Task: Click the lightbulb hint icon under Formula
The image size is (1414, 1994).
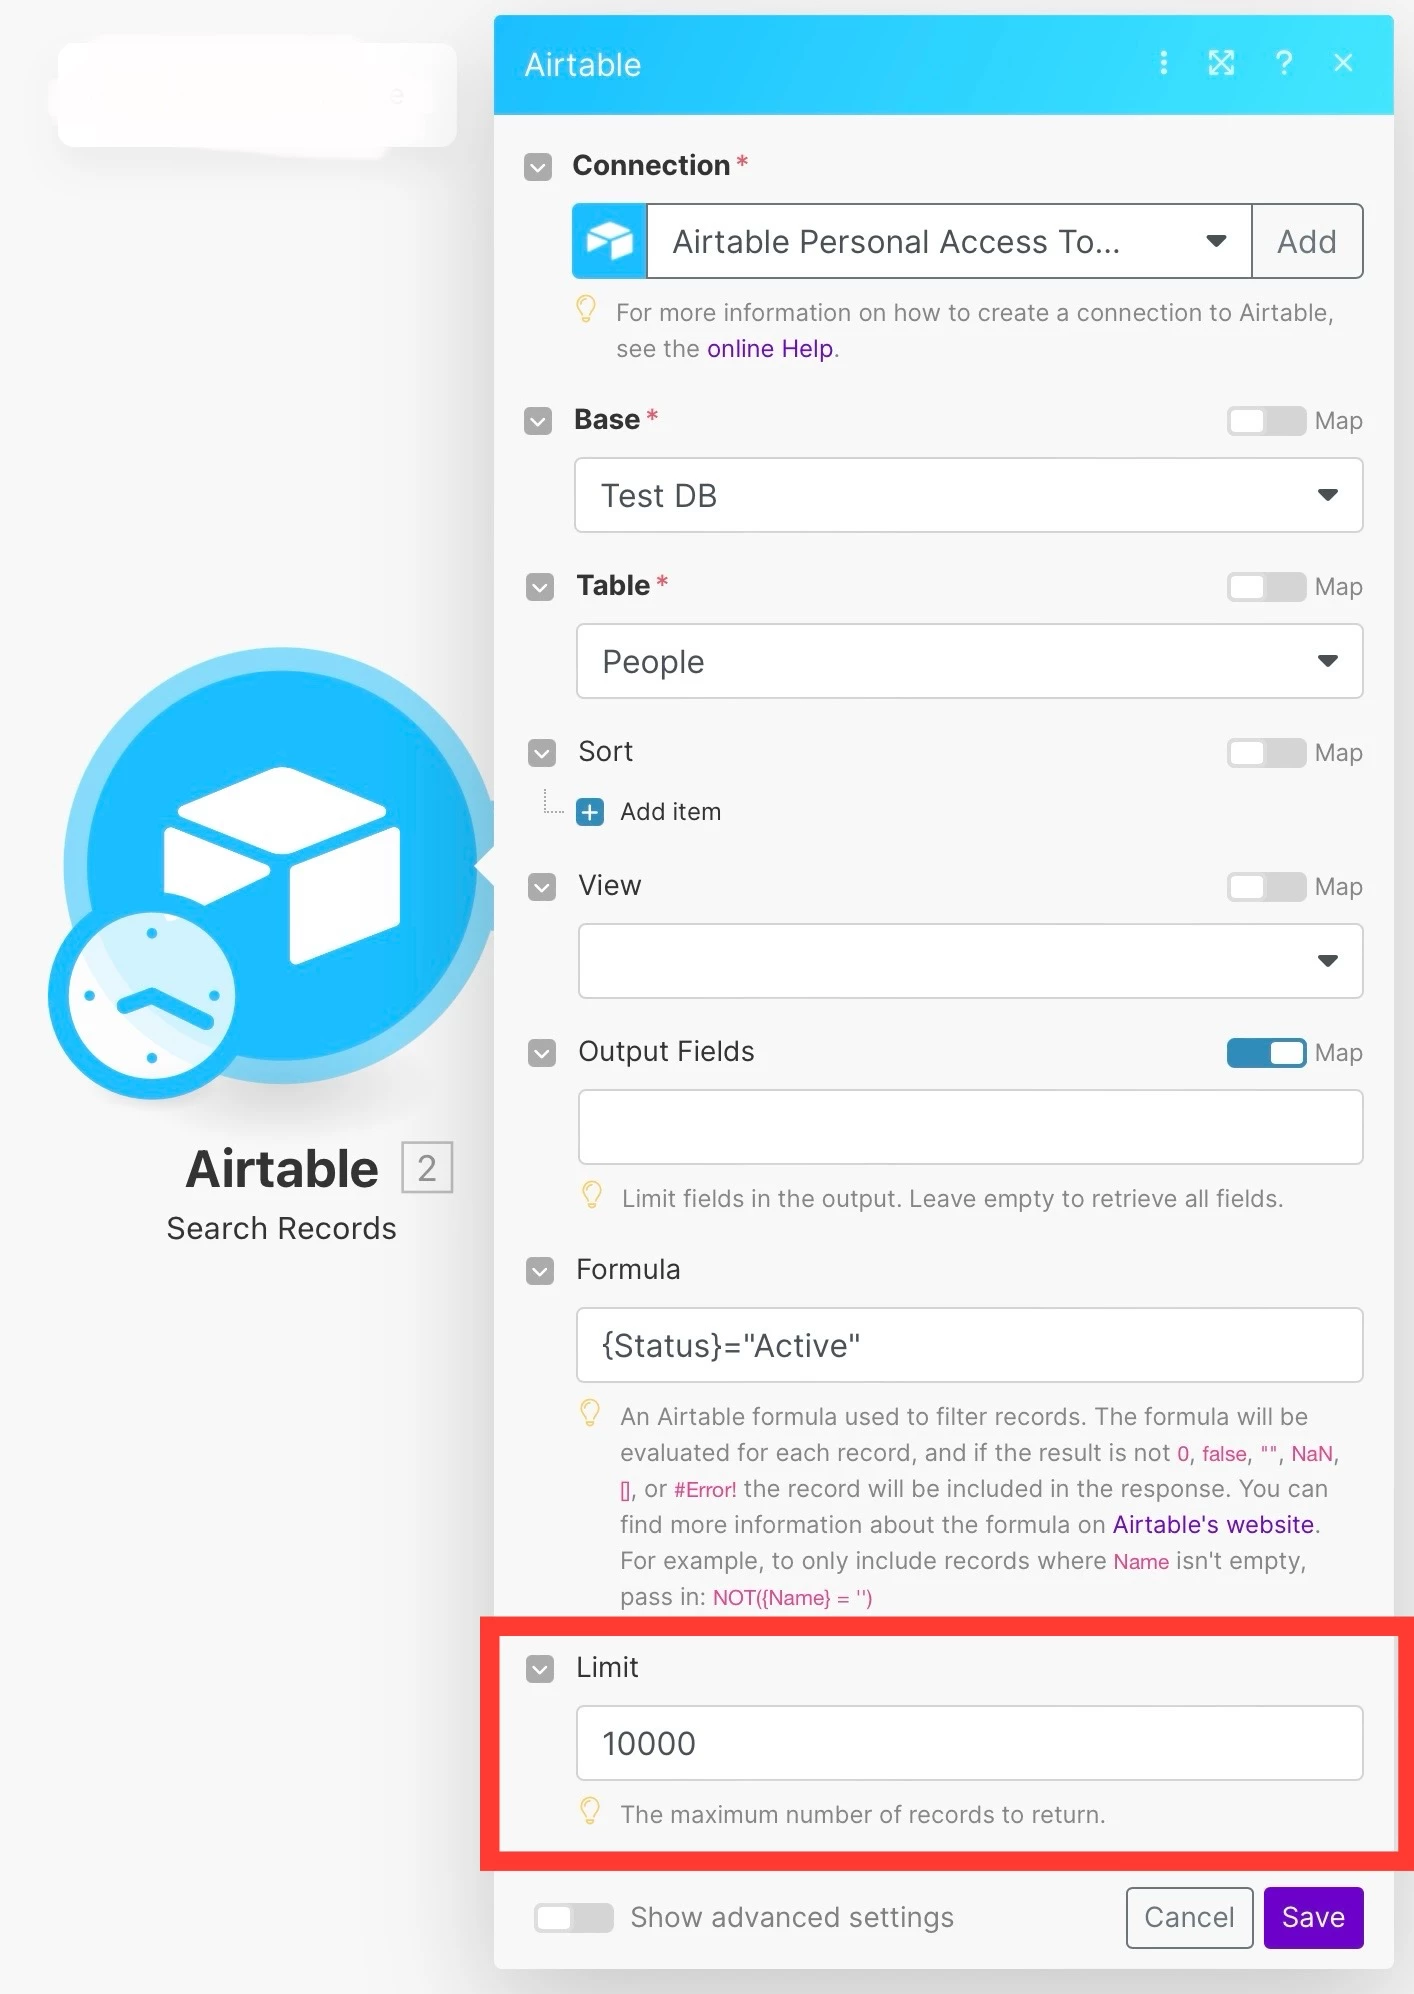Action: click(590, 1413)
